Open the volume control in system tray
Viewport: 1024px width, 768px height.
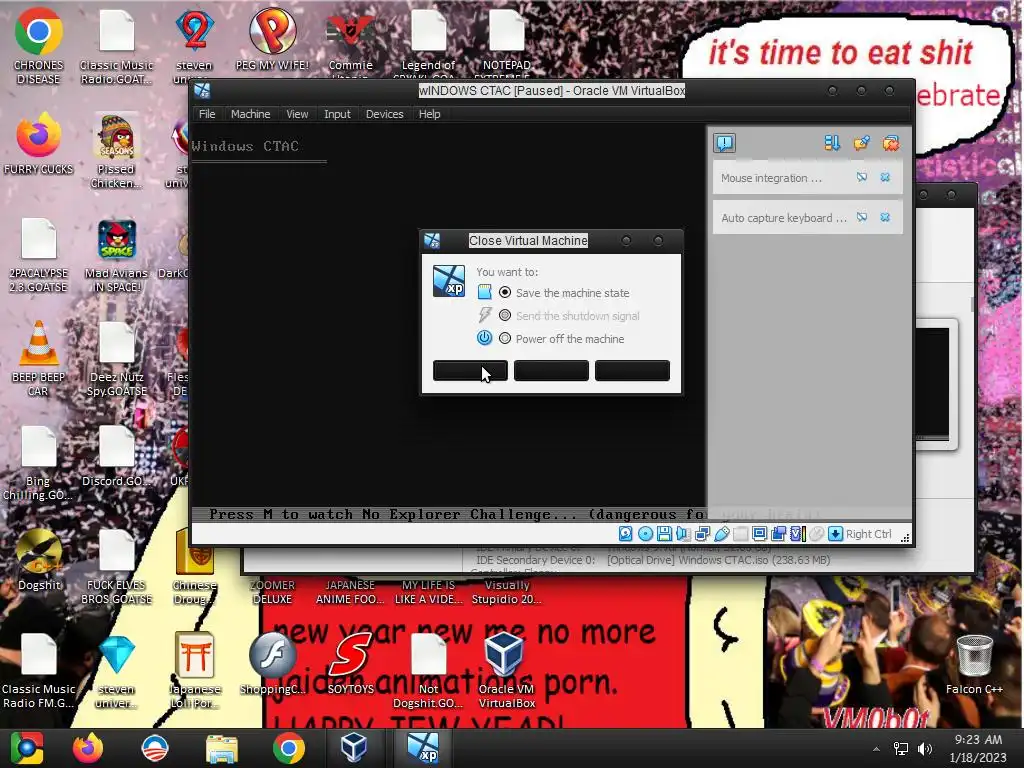(925, 749)
